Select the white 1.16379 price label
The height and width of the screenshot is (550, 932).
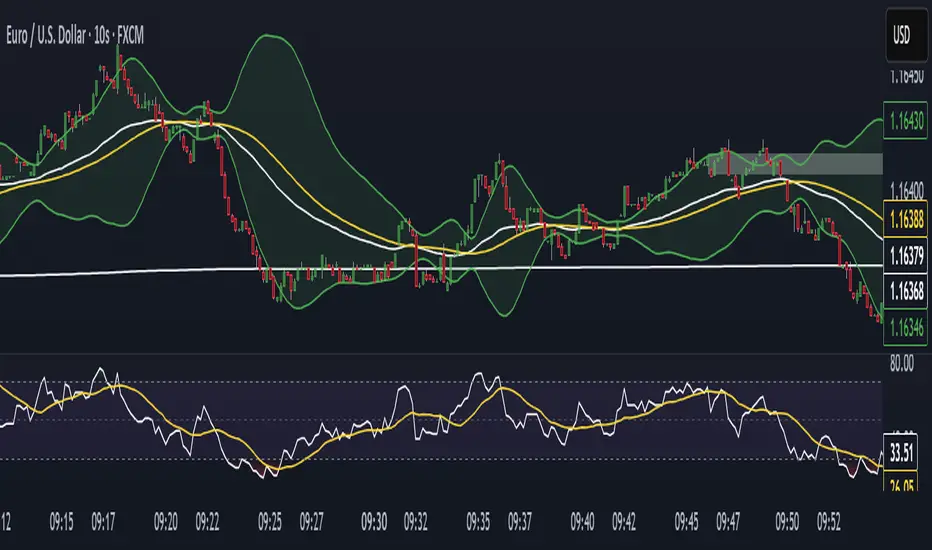point(906,252)
